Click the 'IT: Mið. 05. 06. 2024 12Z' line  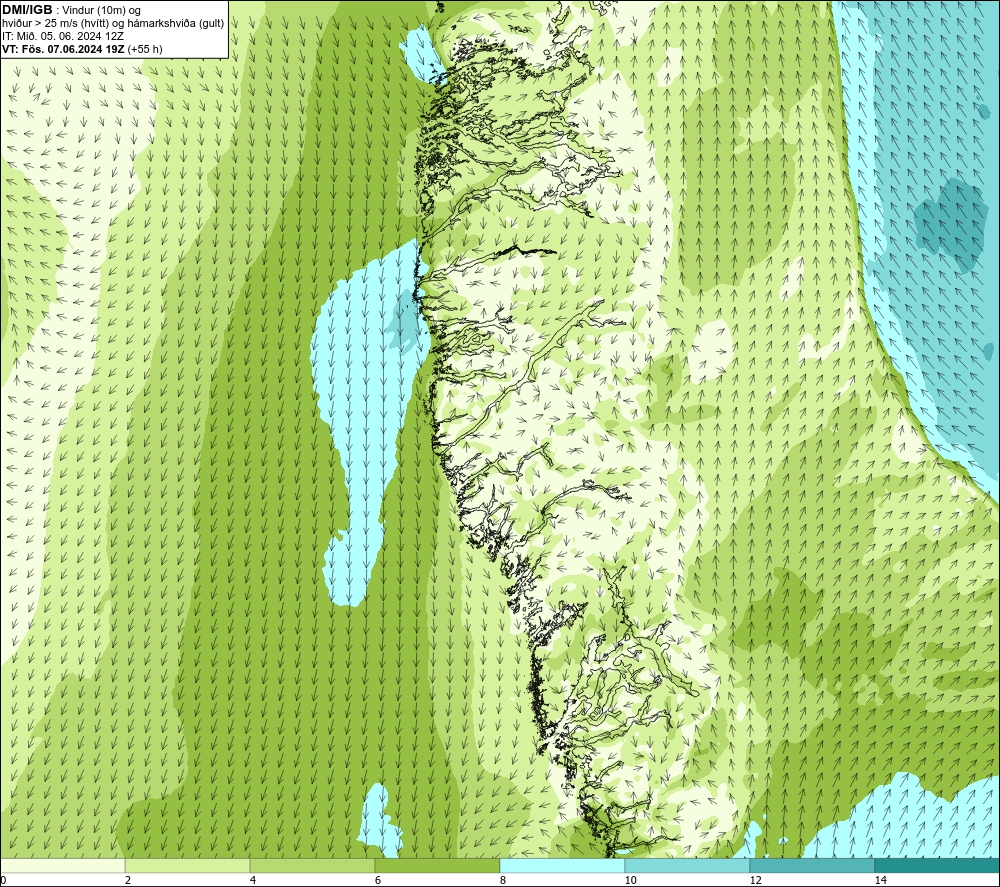click(x=62, y=36)
